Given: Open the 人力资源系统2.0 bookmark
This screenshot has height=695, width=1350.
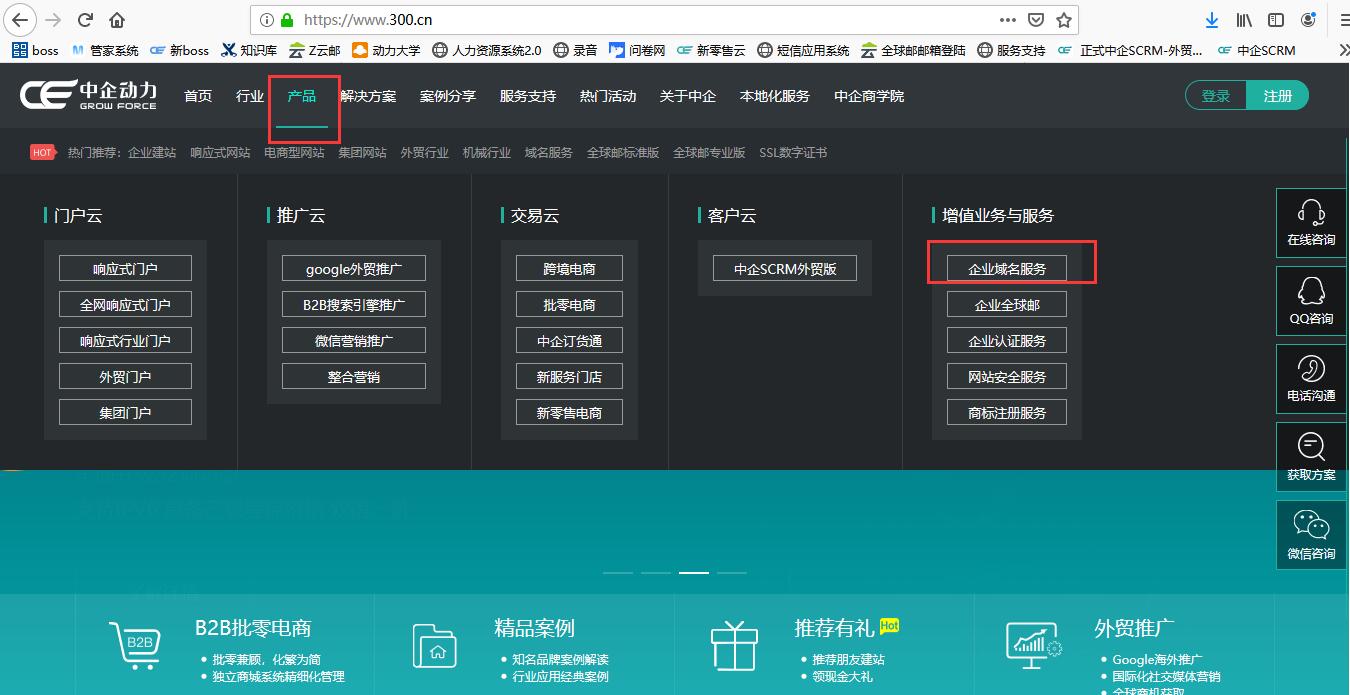Looking at the screenshot, I should (487, 50).
